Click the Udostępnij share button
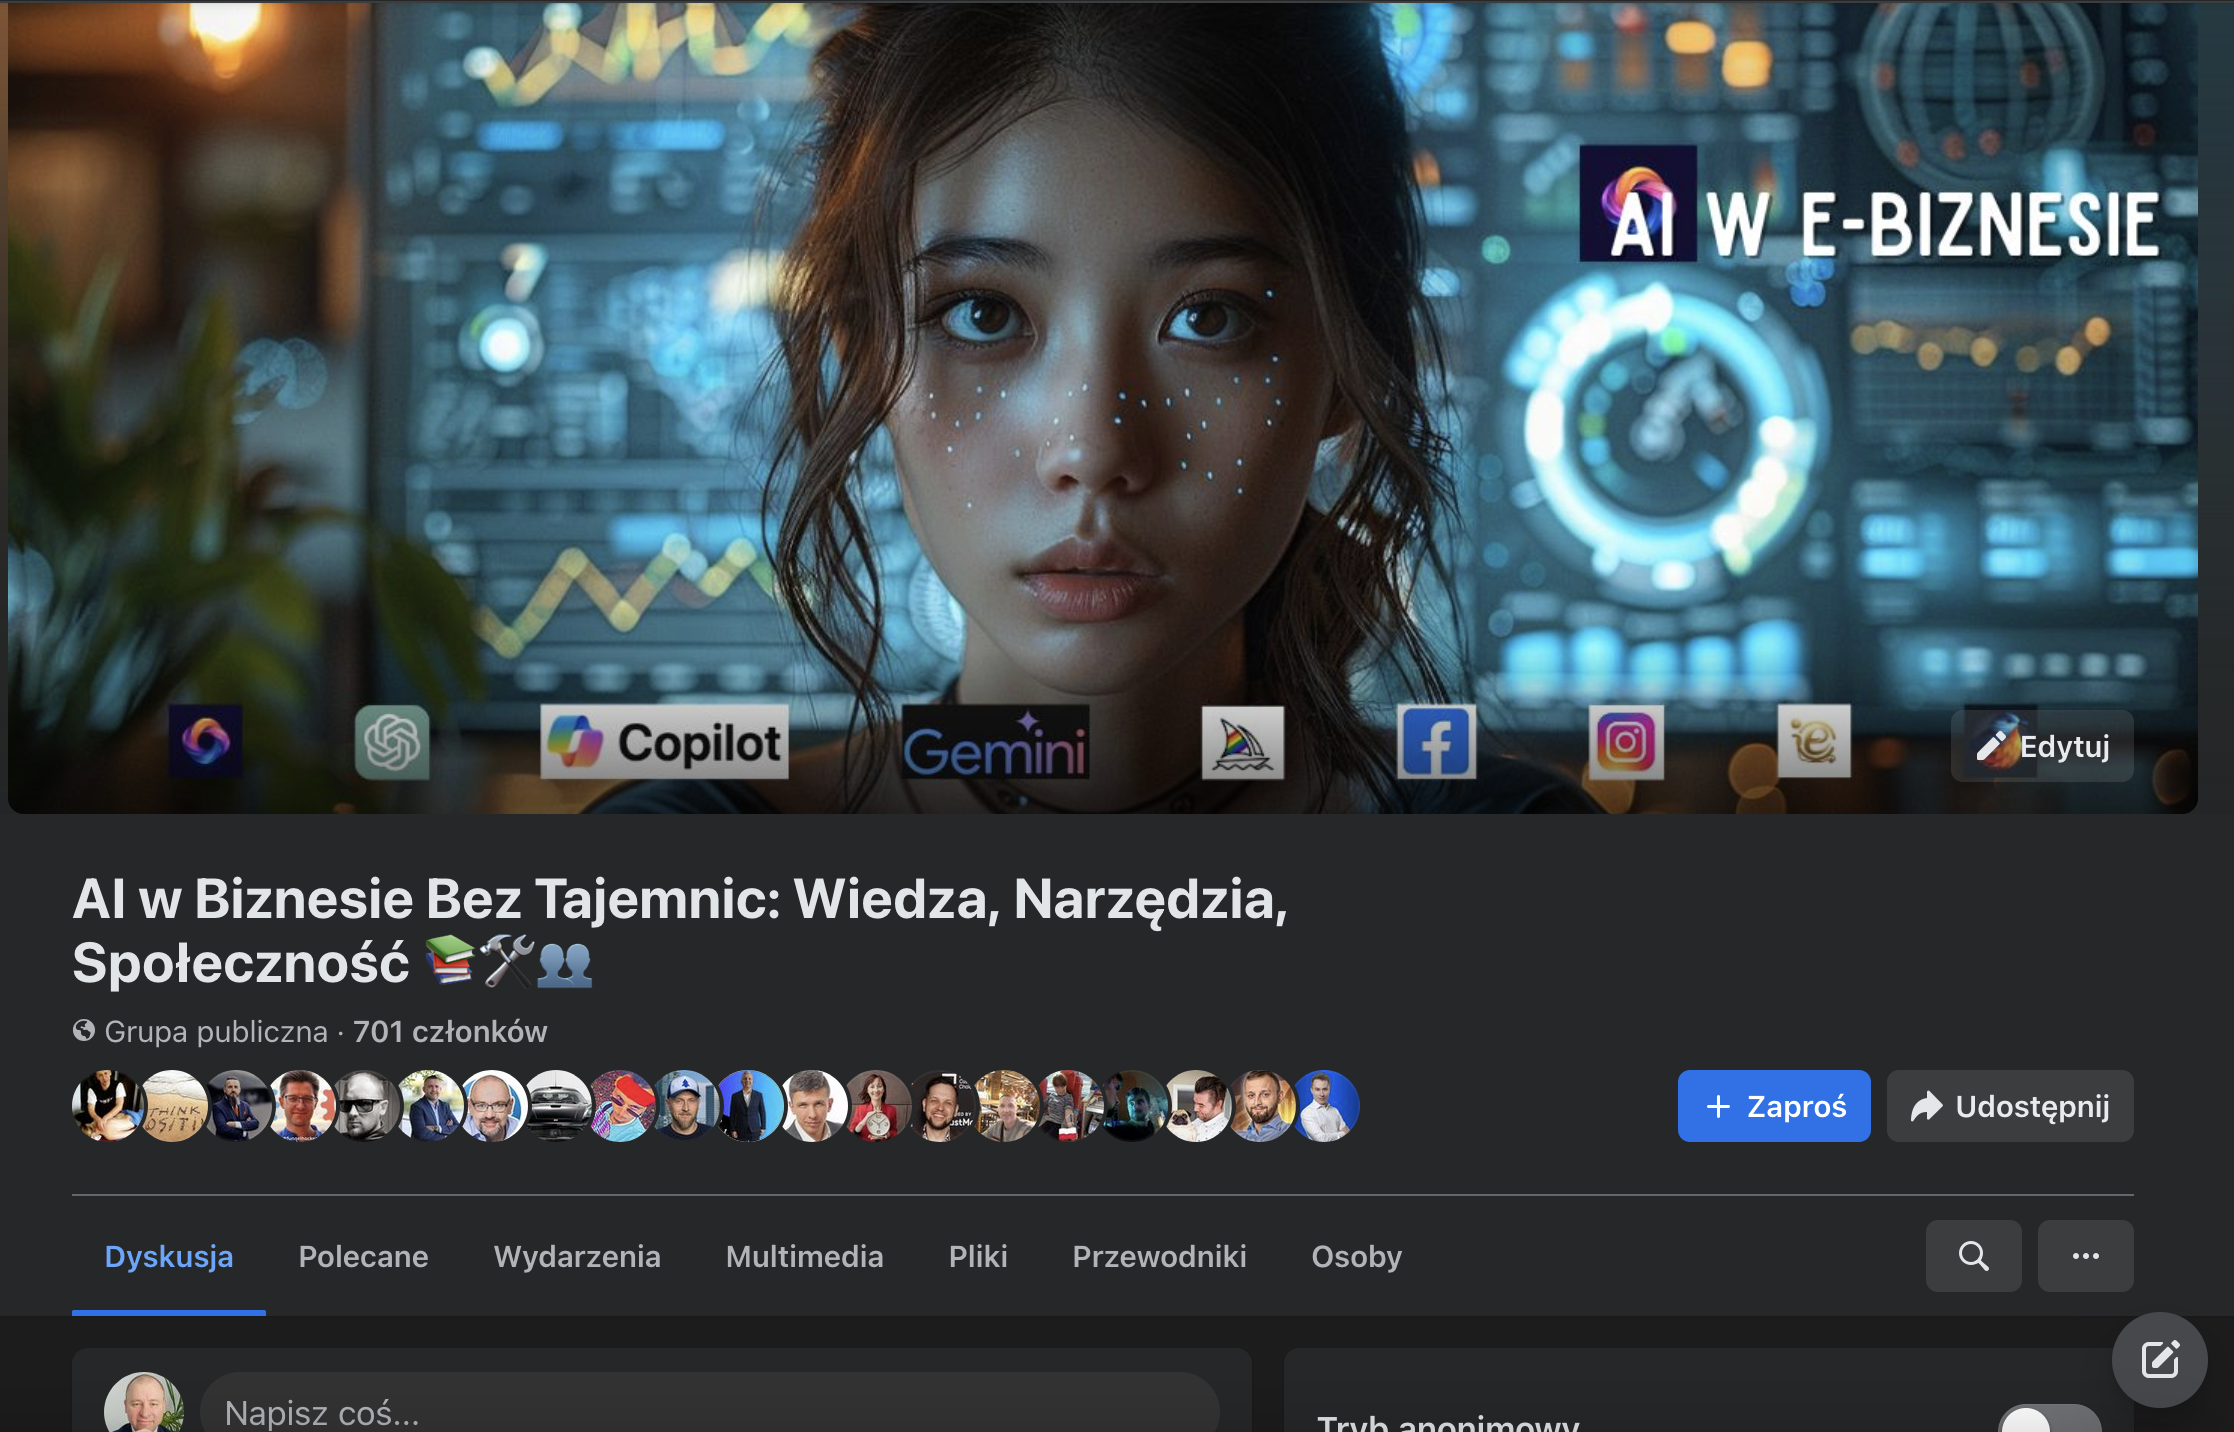This screenshot has width=2234, height=1432. click(2010, 1106)
